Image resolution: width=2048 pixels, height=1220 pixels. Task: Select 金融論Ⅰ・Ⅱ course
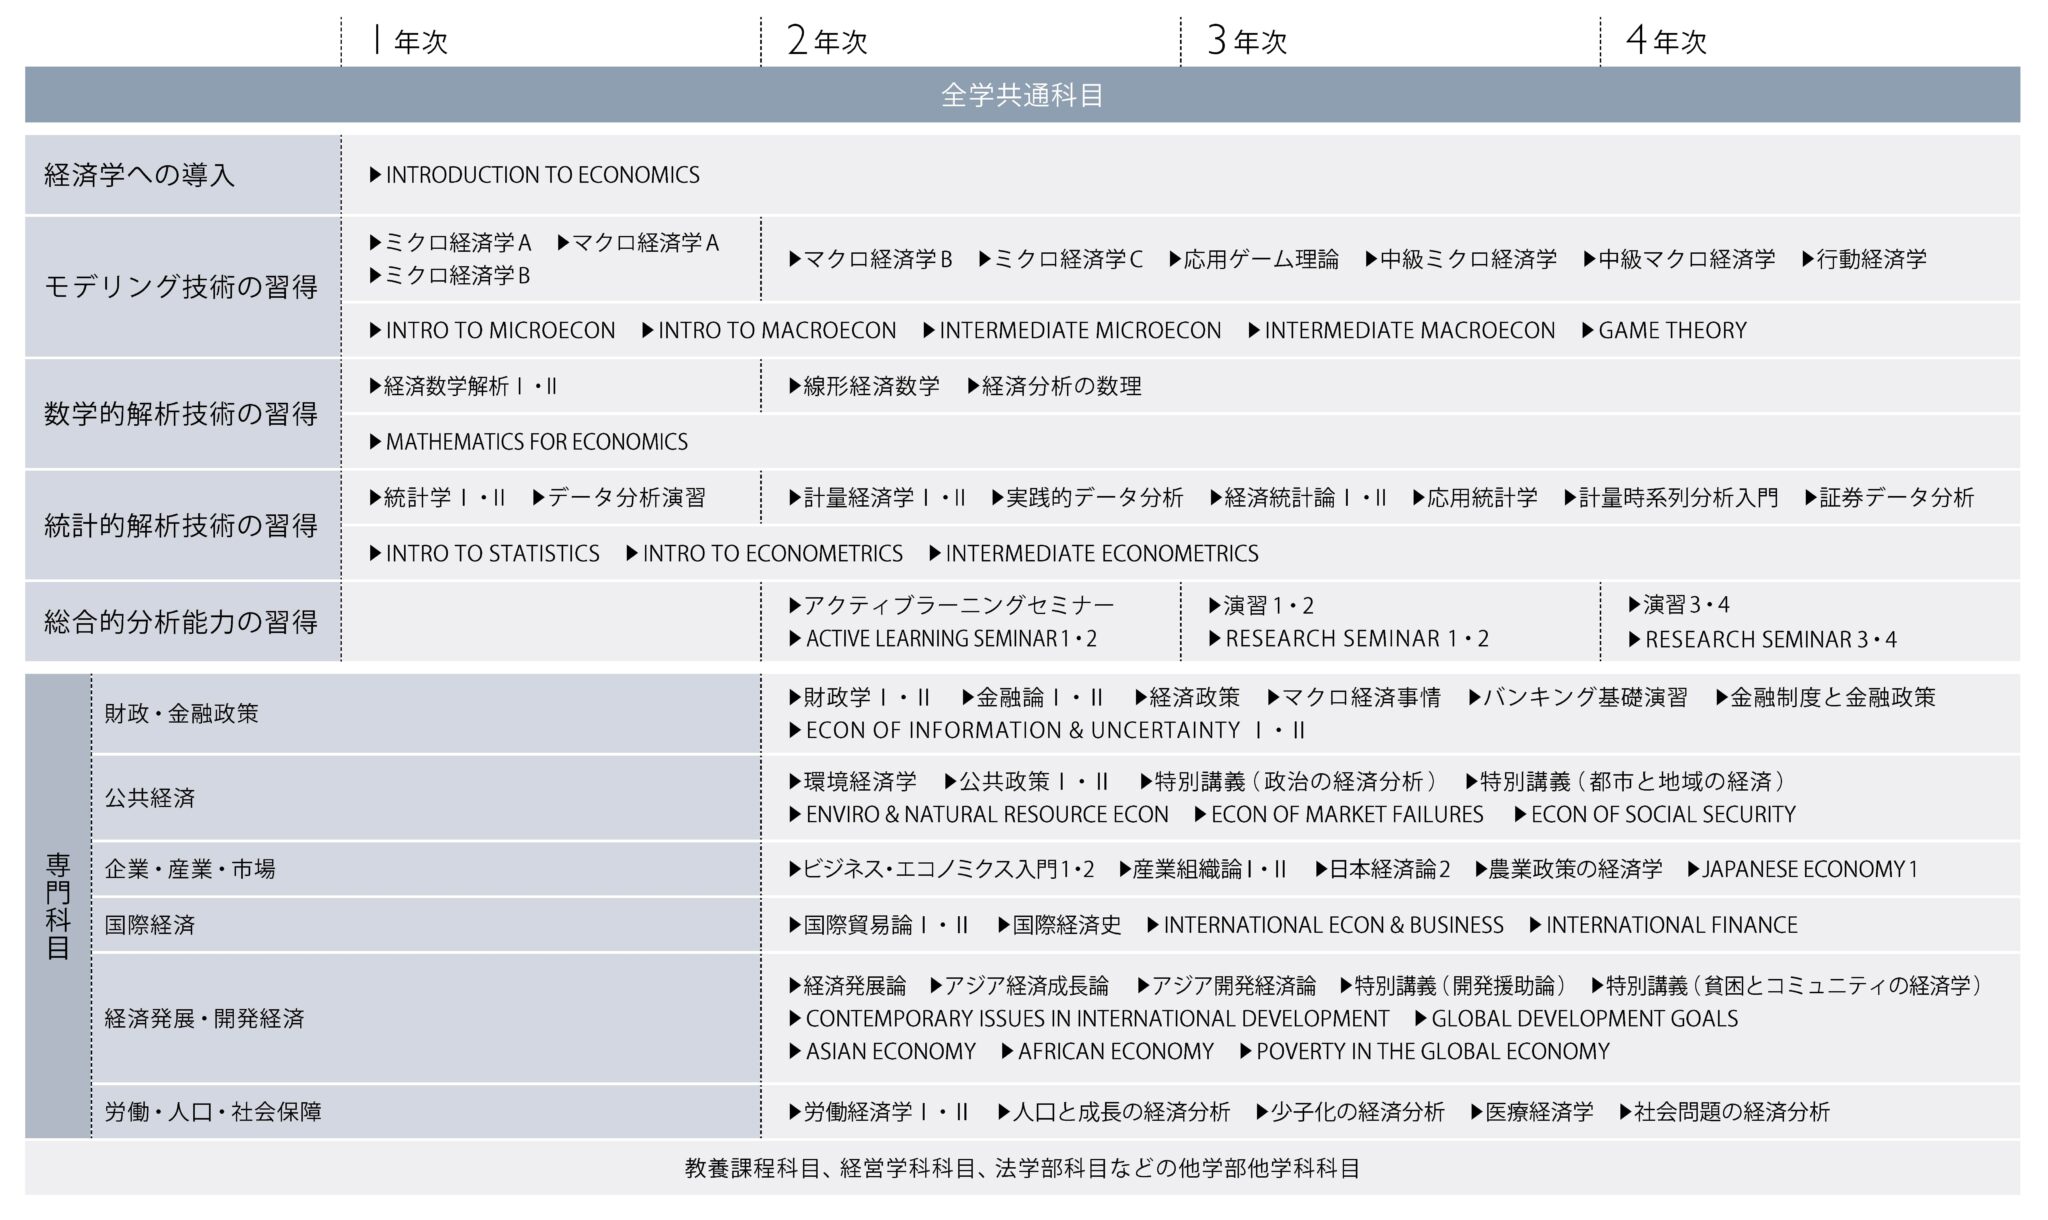pyautogui.click(x=1033, y=698)
